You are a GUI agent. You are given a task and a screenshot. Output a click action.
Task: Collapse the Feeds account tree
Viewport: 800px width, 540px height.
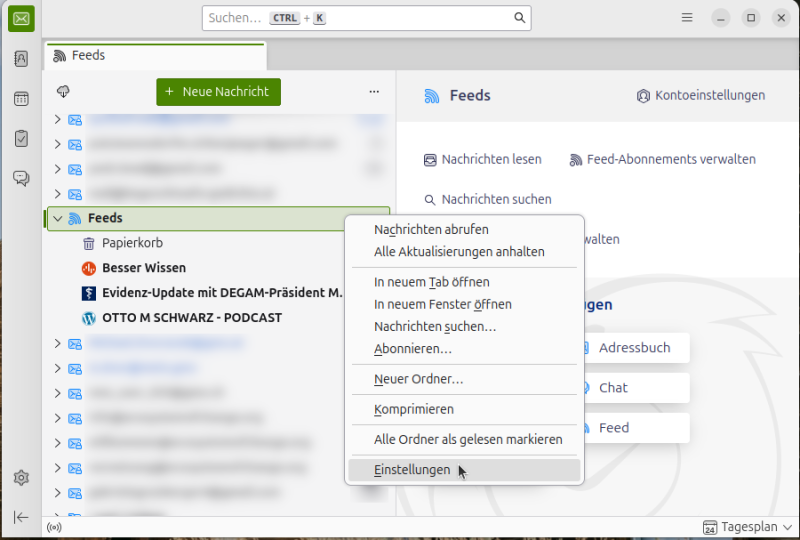58,218
